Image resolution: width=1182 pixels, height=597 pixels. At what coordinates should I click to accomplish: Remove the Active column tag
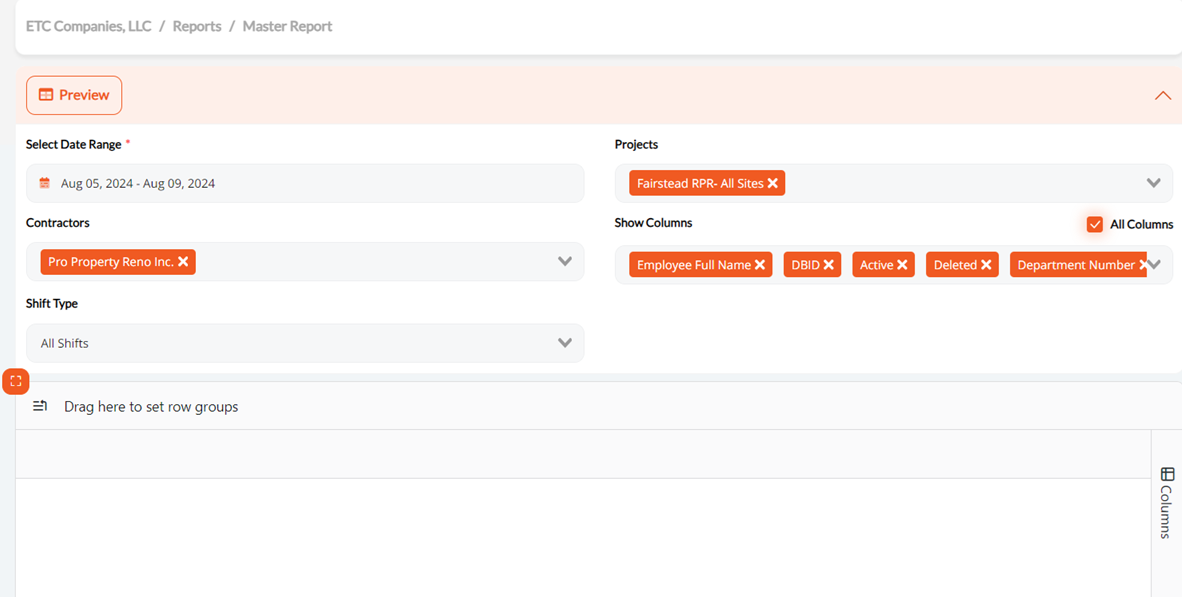coord(902,265)
